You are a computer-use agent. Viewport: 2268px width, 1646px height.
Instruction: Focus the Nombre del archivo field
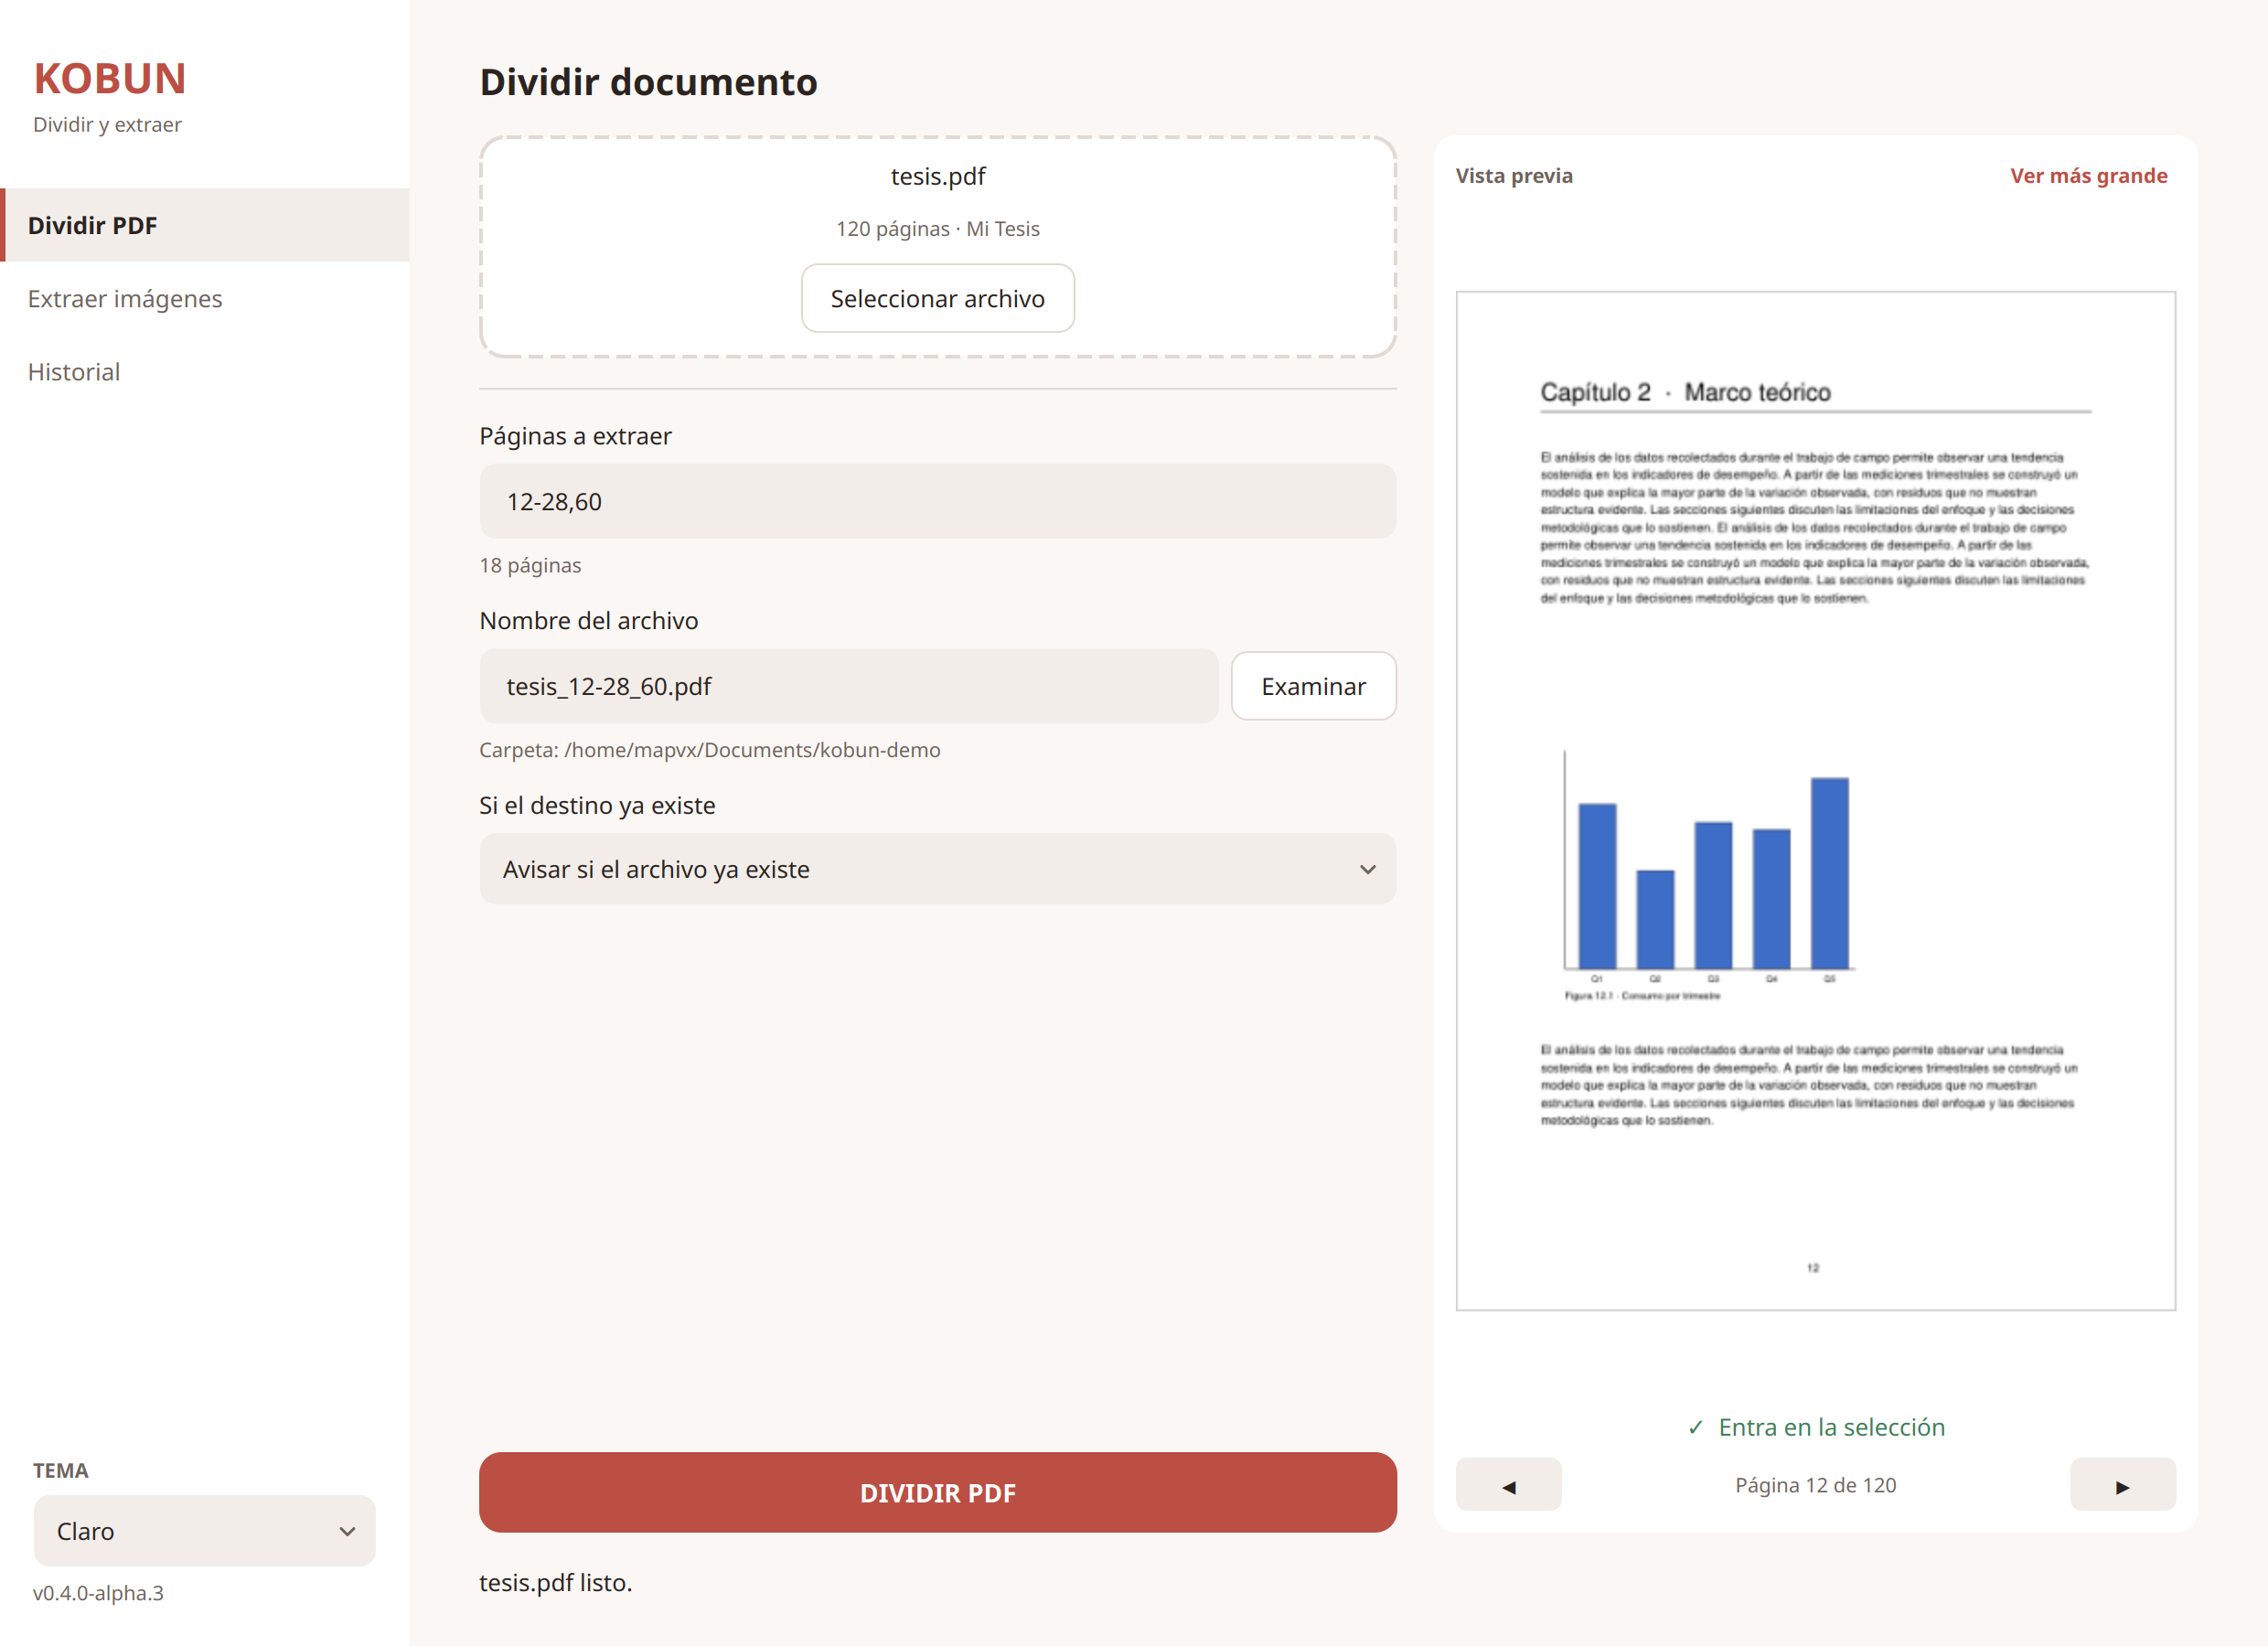(x=848, y=686)
